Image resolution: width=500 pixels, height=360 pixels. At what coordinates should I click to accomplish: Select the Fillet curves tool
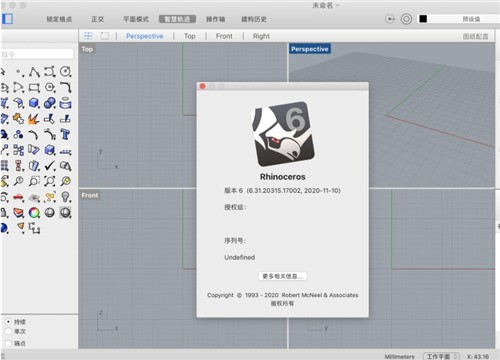click(65, 87)
